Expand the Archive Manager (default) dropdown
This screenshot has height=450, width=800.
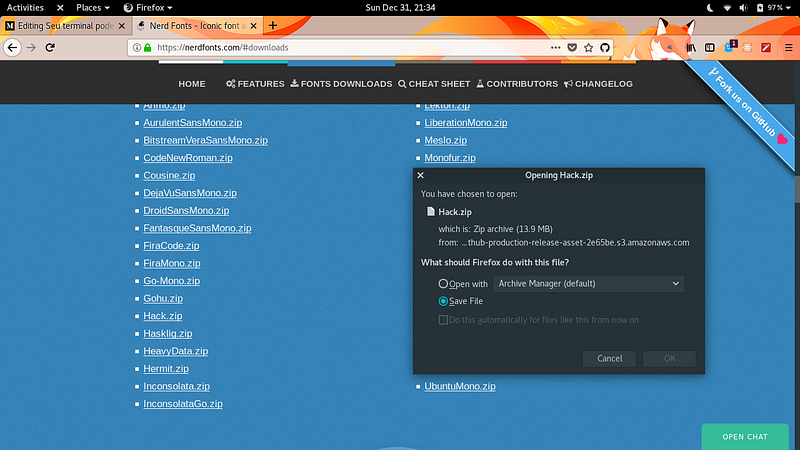pyautogui.click(x=589, y=284)
